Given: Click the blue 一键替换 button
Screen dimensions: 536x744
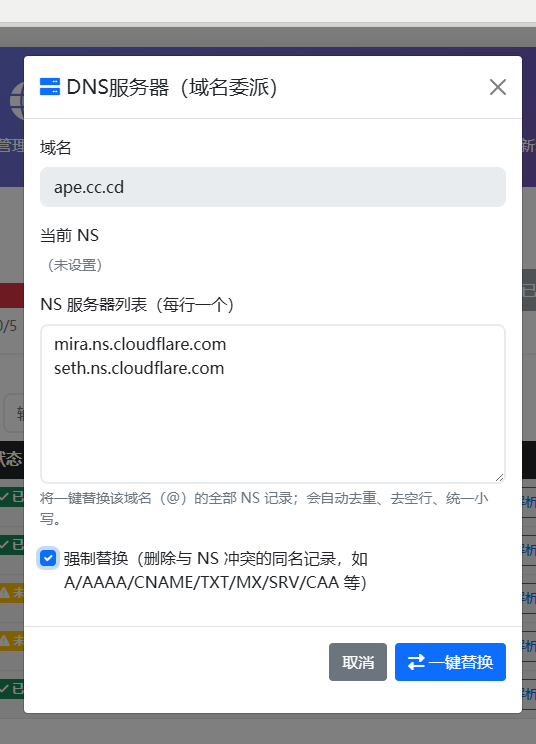Looking at the screenshot, I should pyautogui.click(x=450, y=662).
